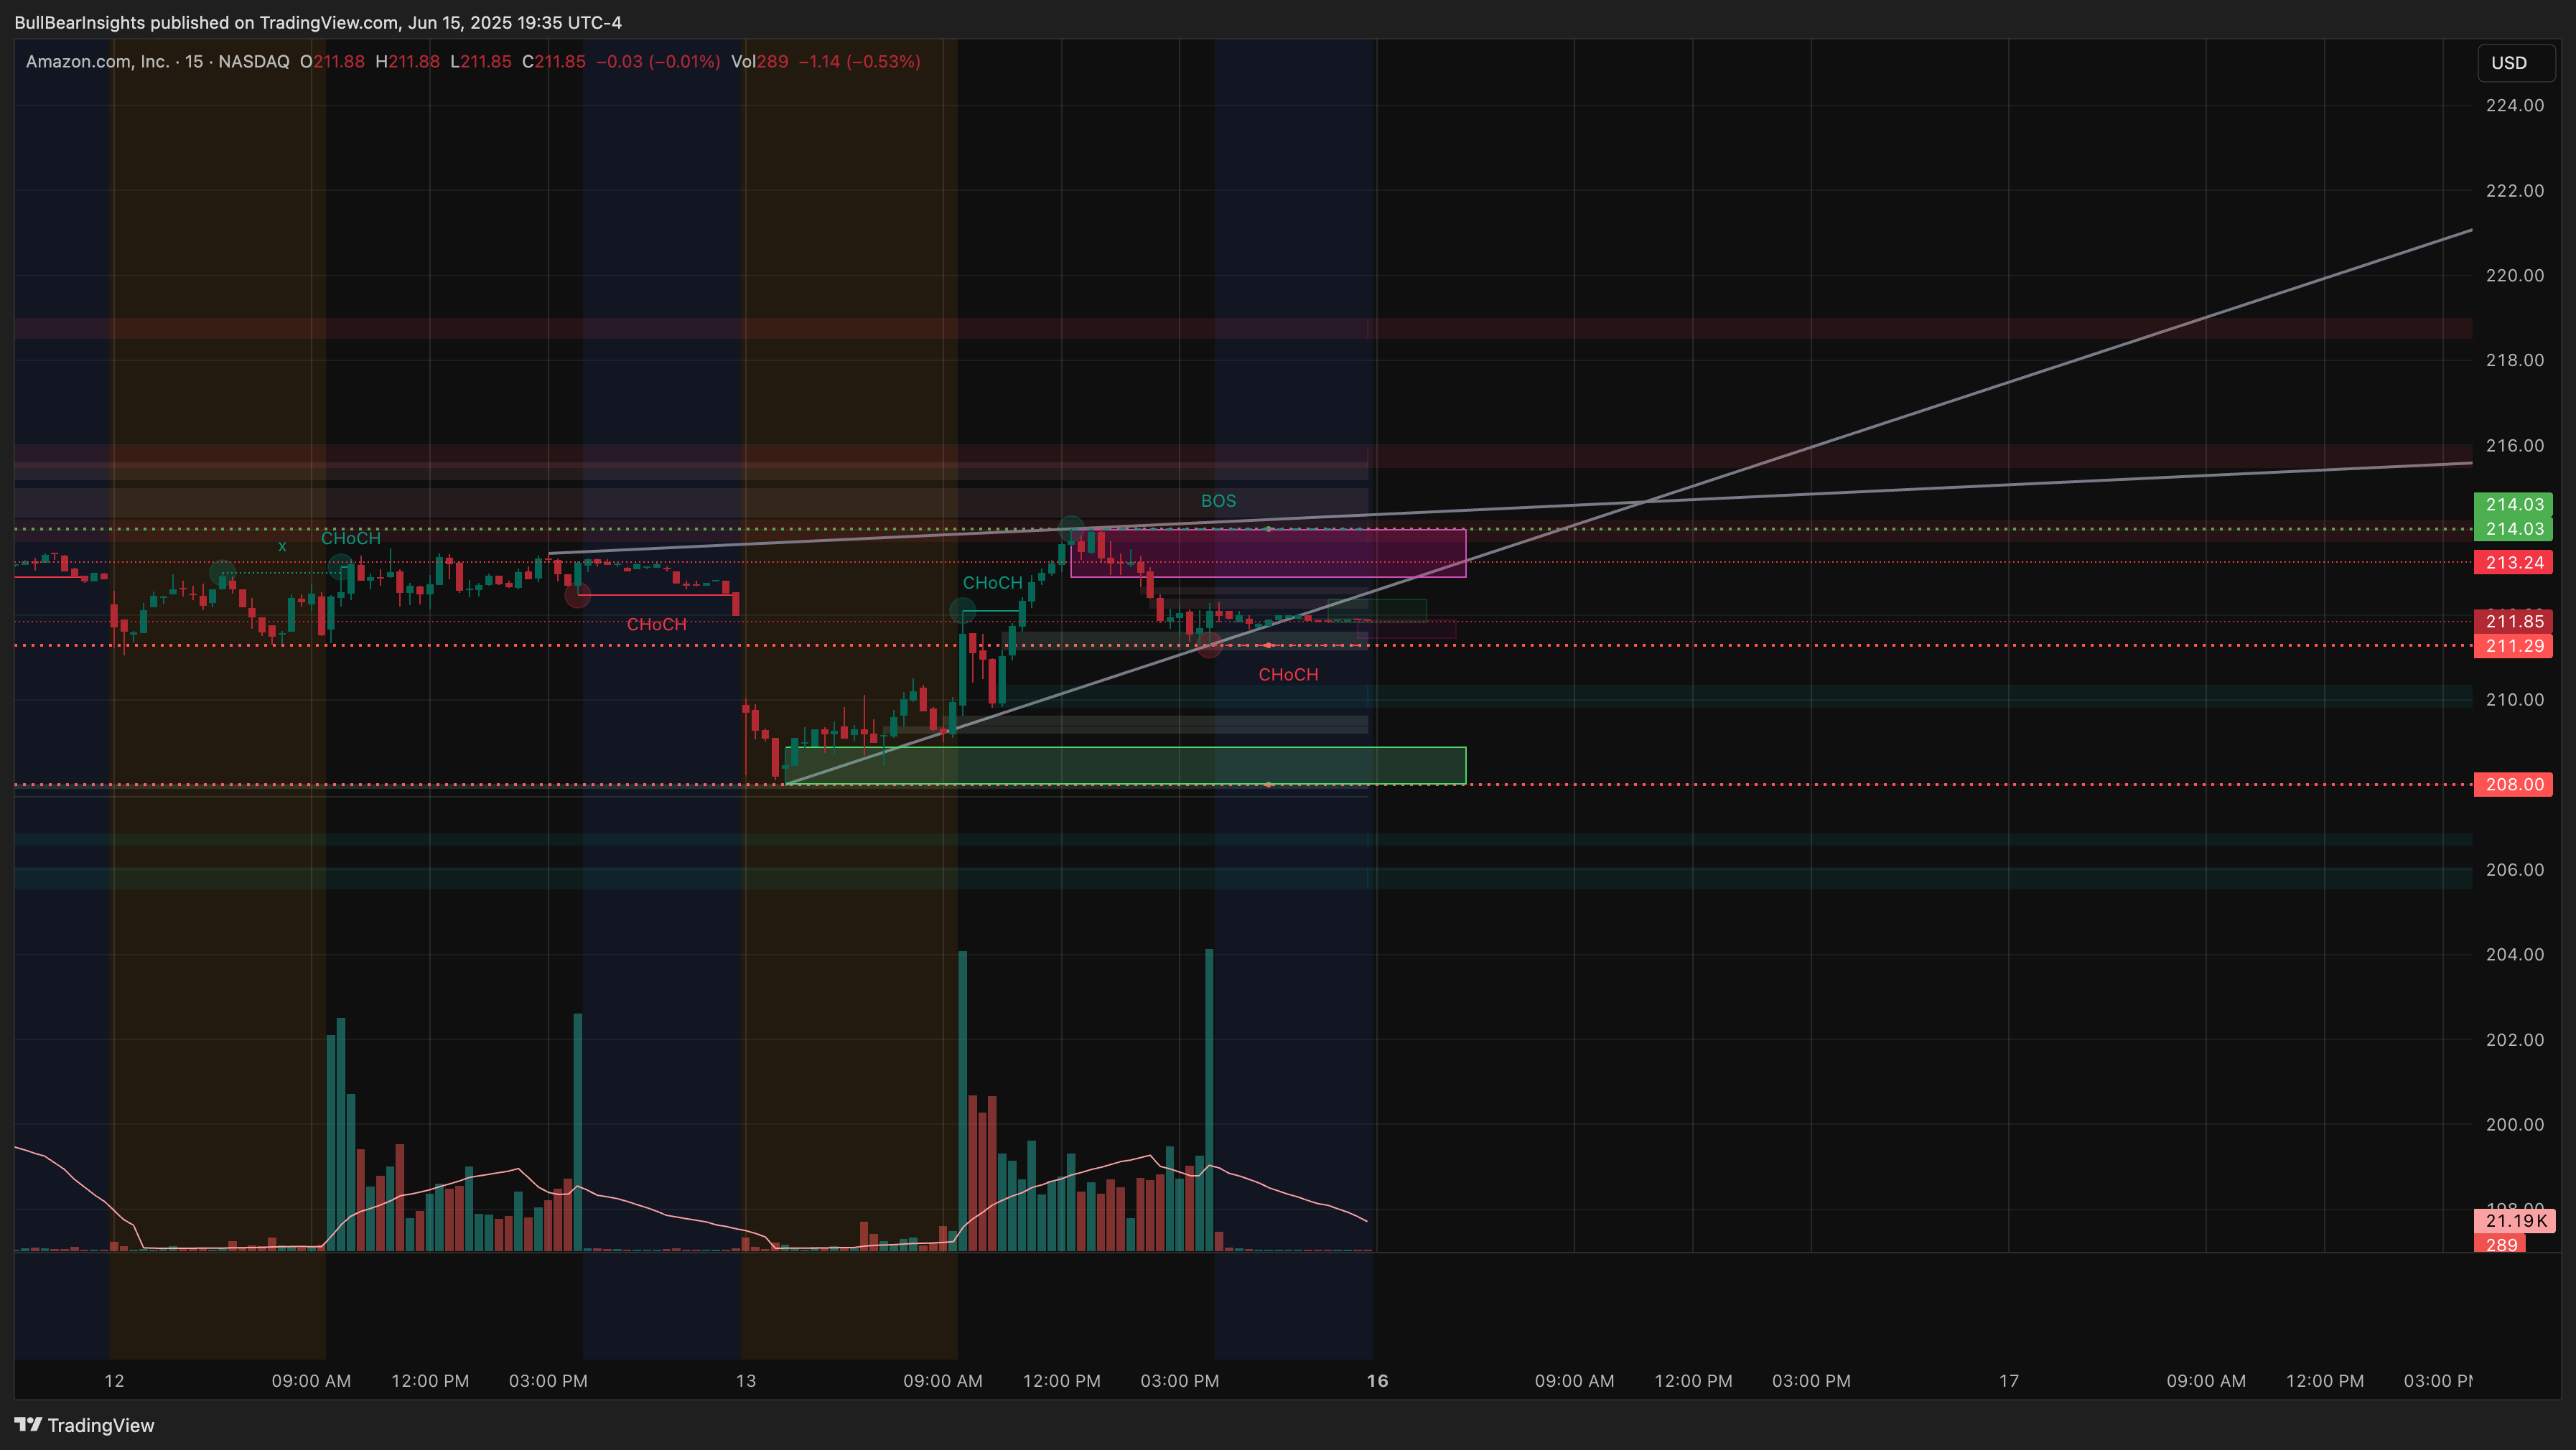The height and width of the screenshot is (1450, 2576).
Task: Click the green CHoCH label beside the x mark
Action: coord(350,538)
